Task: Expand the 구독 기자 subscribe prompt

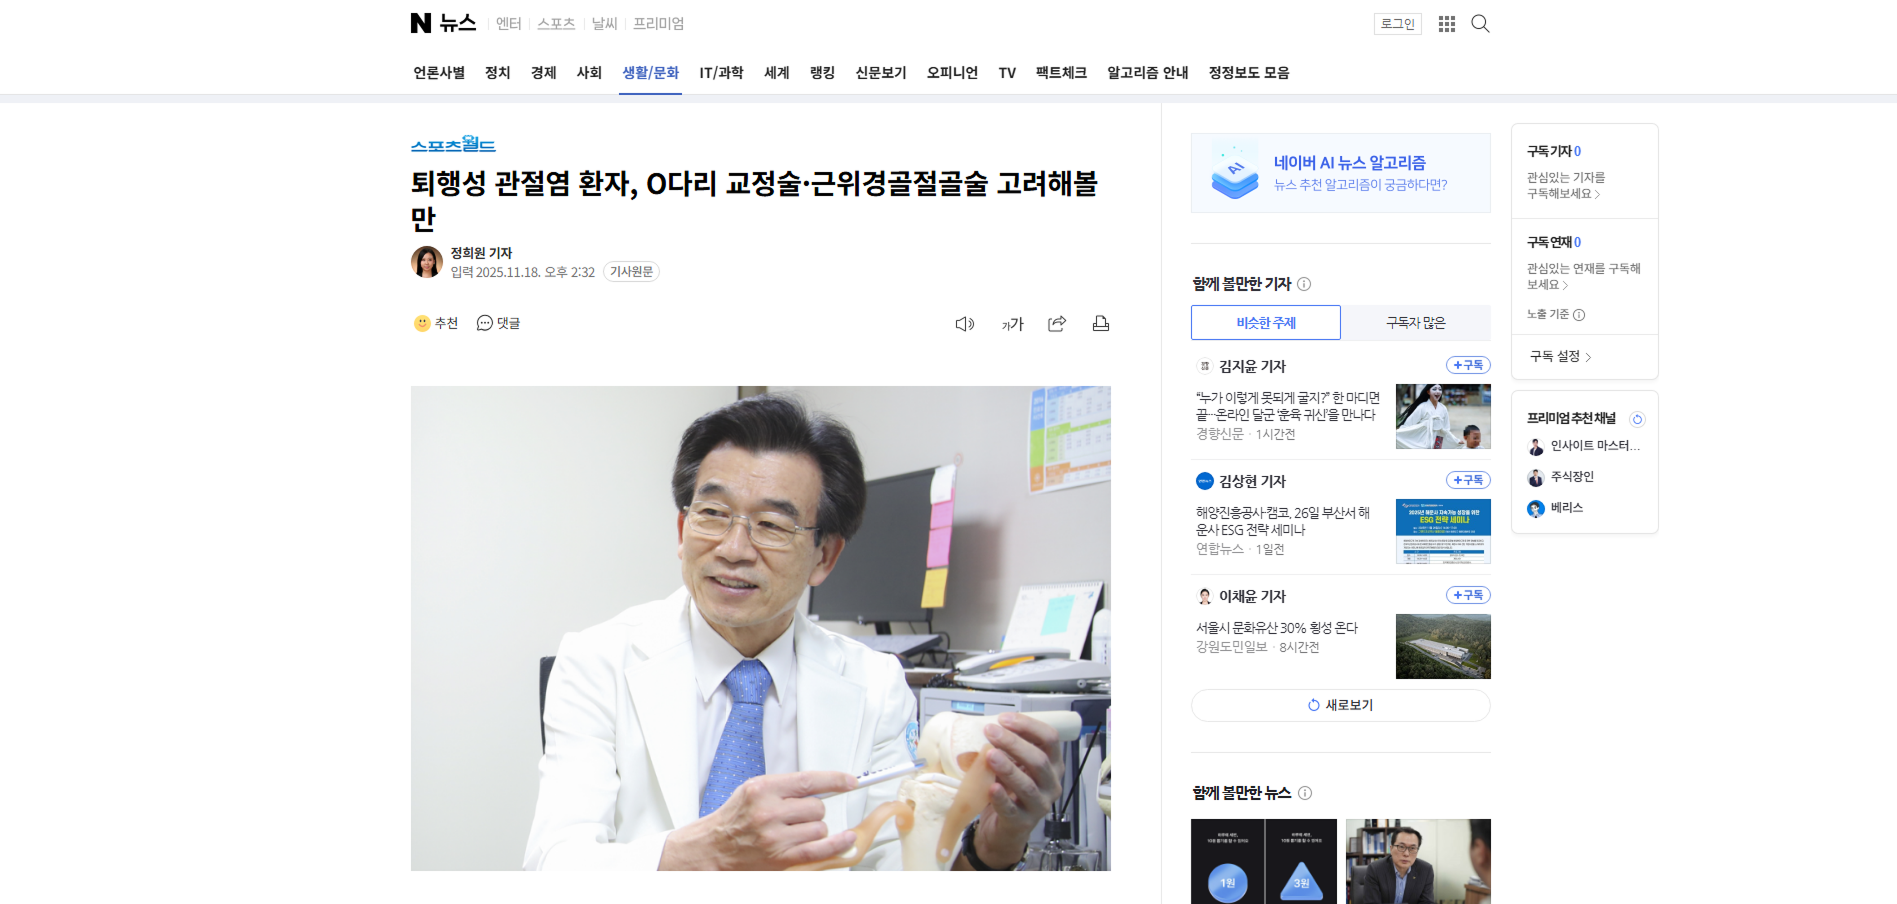Action: pyautogui.click(x=1566, y=185)
